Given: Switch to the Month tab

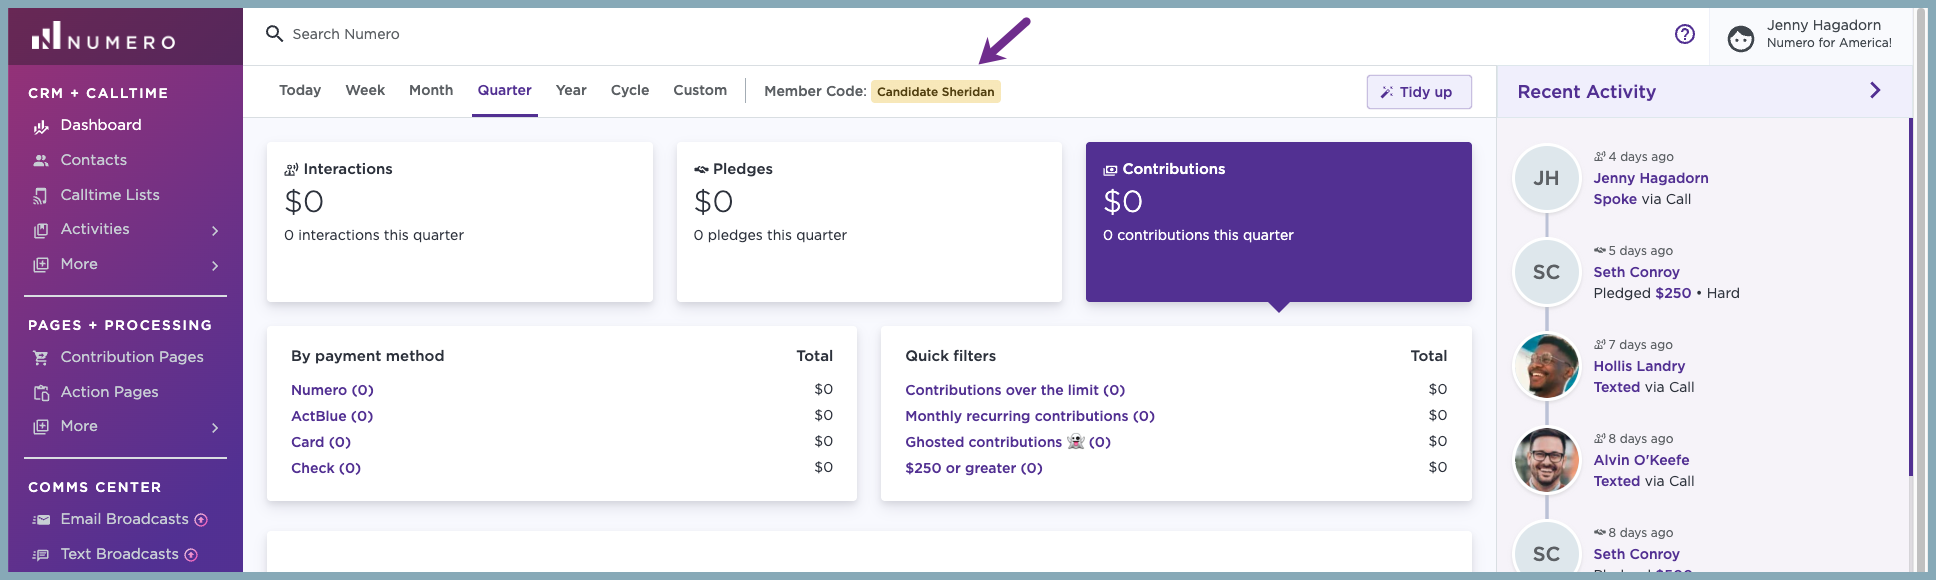Looking at the screenshot, I should pyautogui.click(x=431, y=90).
